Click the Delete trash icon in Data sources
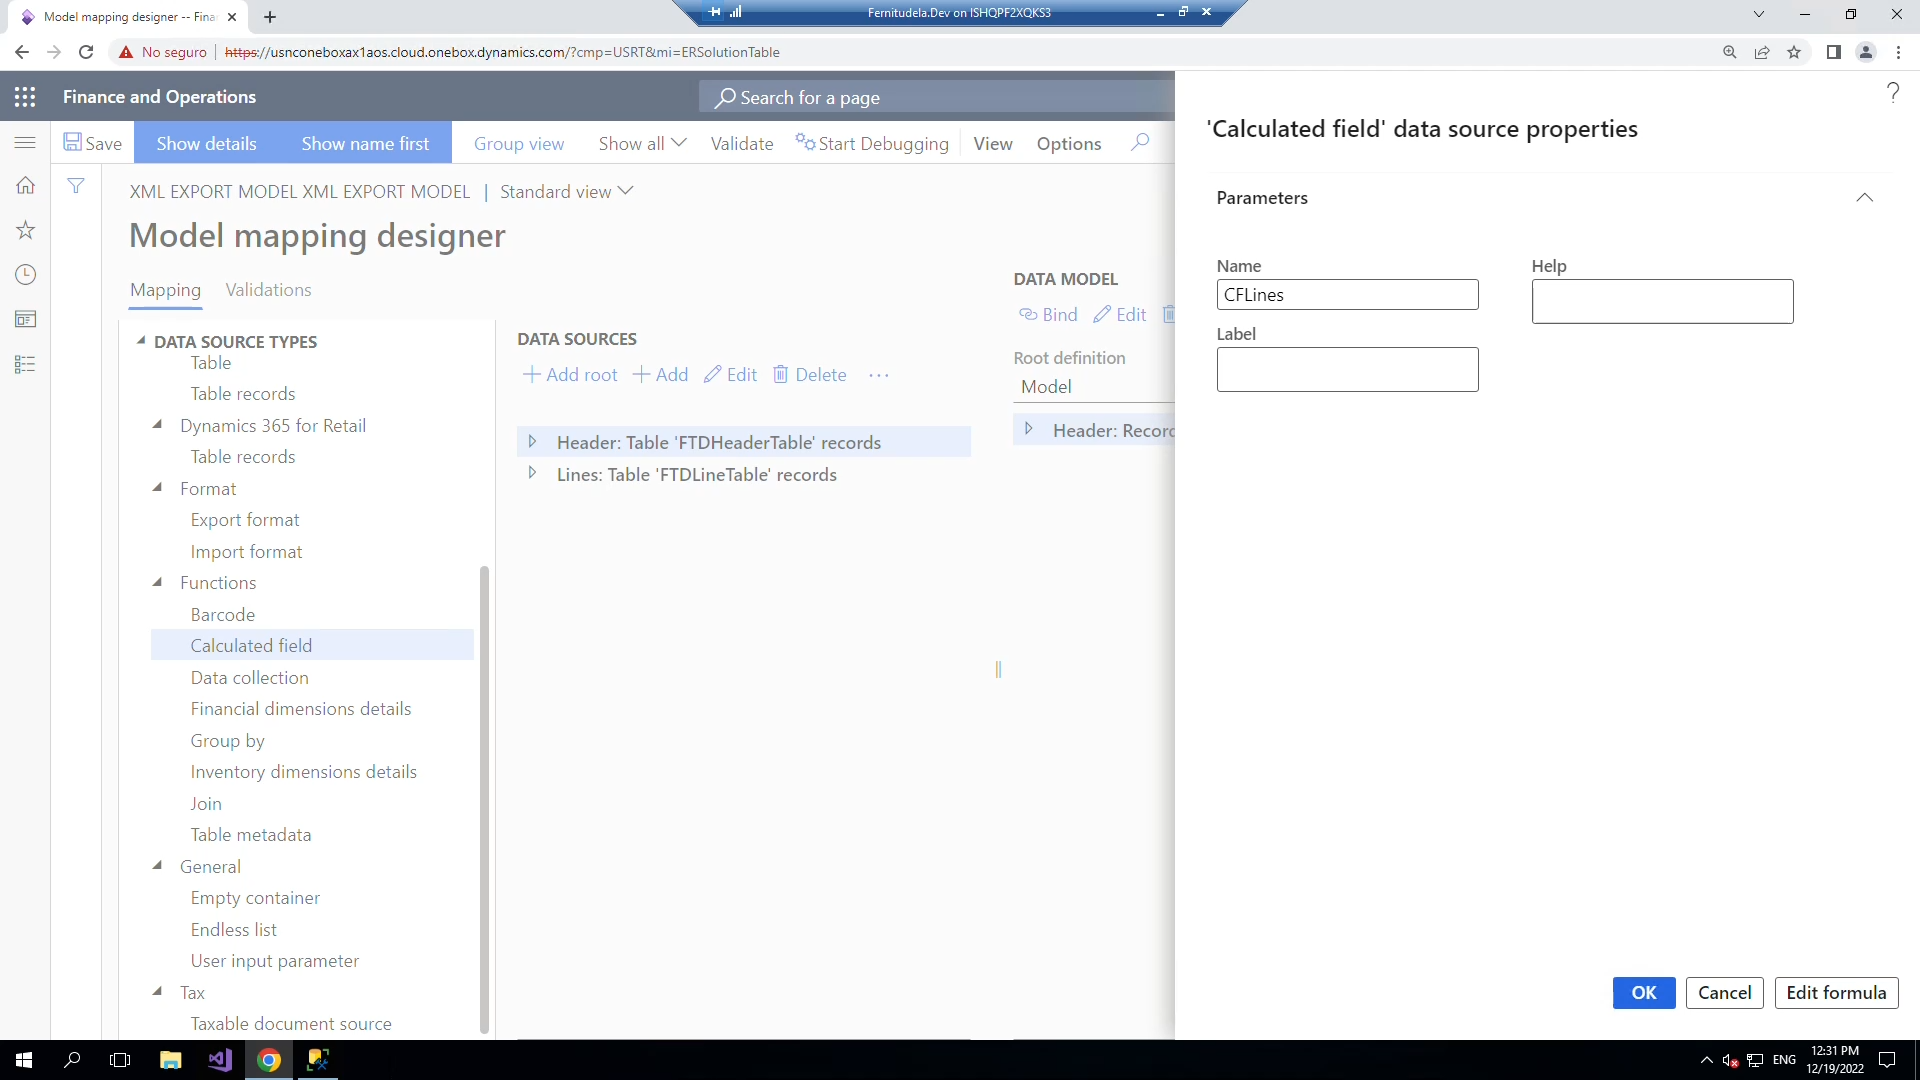The height and width of the screenshot is (1080, 1920). click(x=781, y=374)
